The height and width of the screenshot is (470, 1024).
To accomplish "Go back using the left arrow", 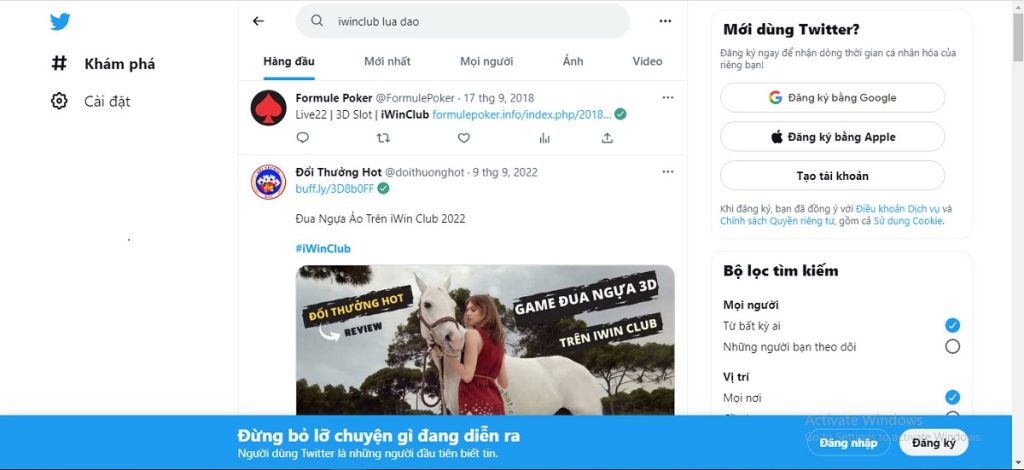I will pyautogui.click(x=258, y=21).
